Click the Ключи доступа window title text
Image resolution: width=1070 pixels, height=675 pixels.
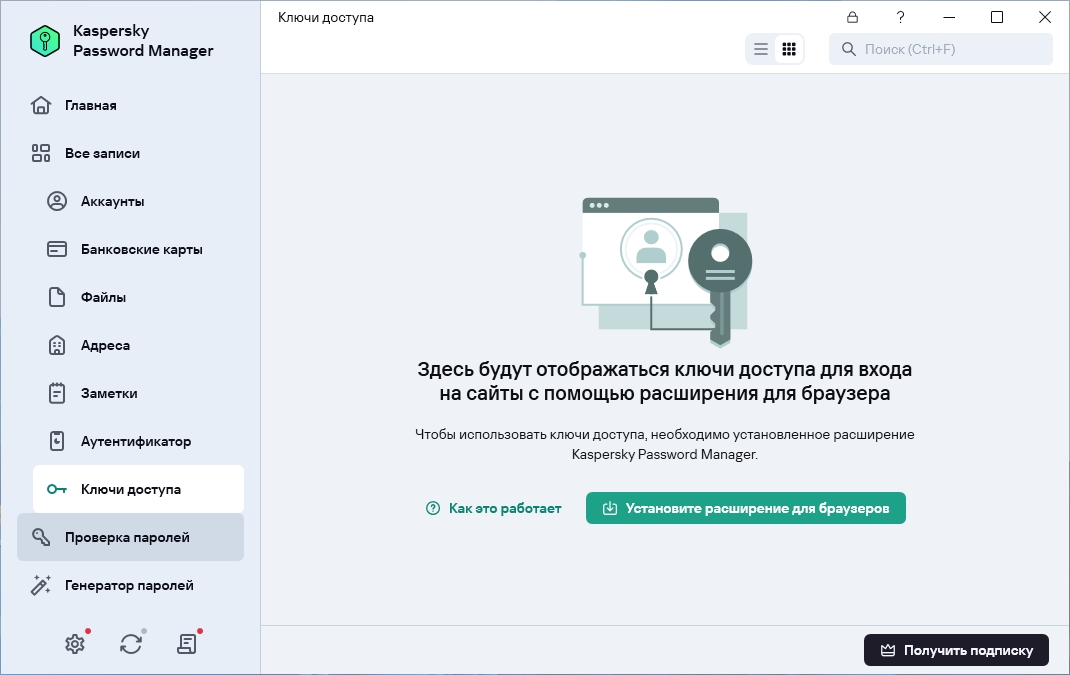point(326,18)
